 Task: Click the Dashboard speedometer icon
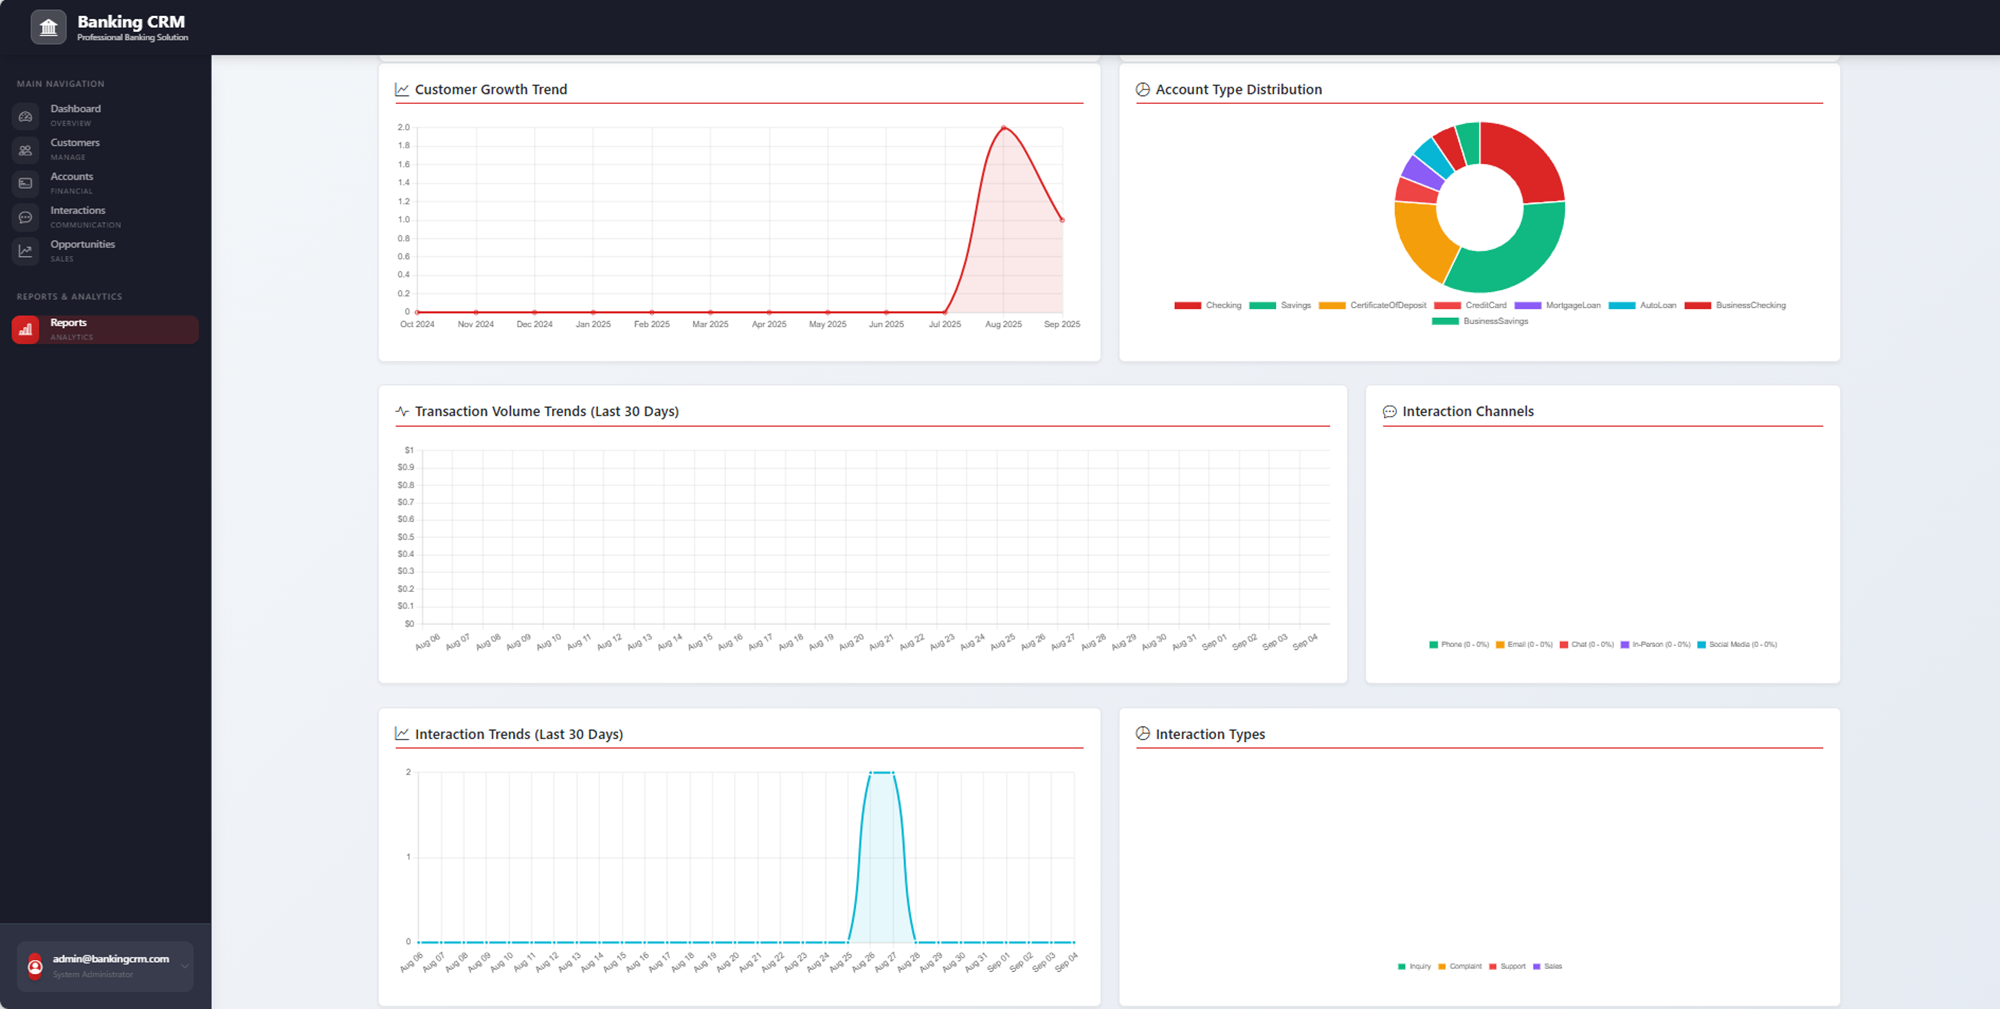(x=26, y=116)
